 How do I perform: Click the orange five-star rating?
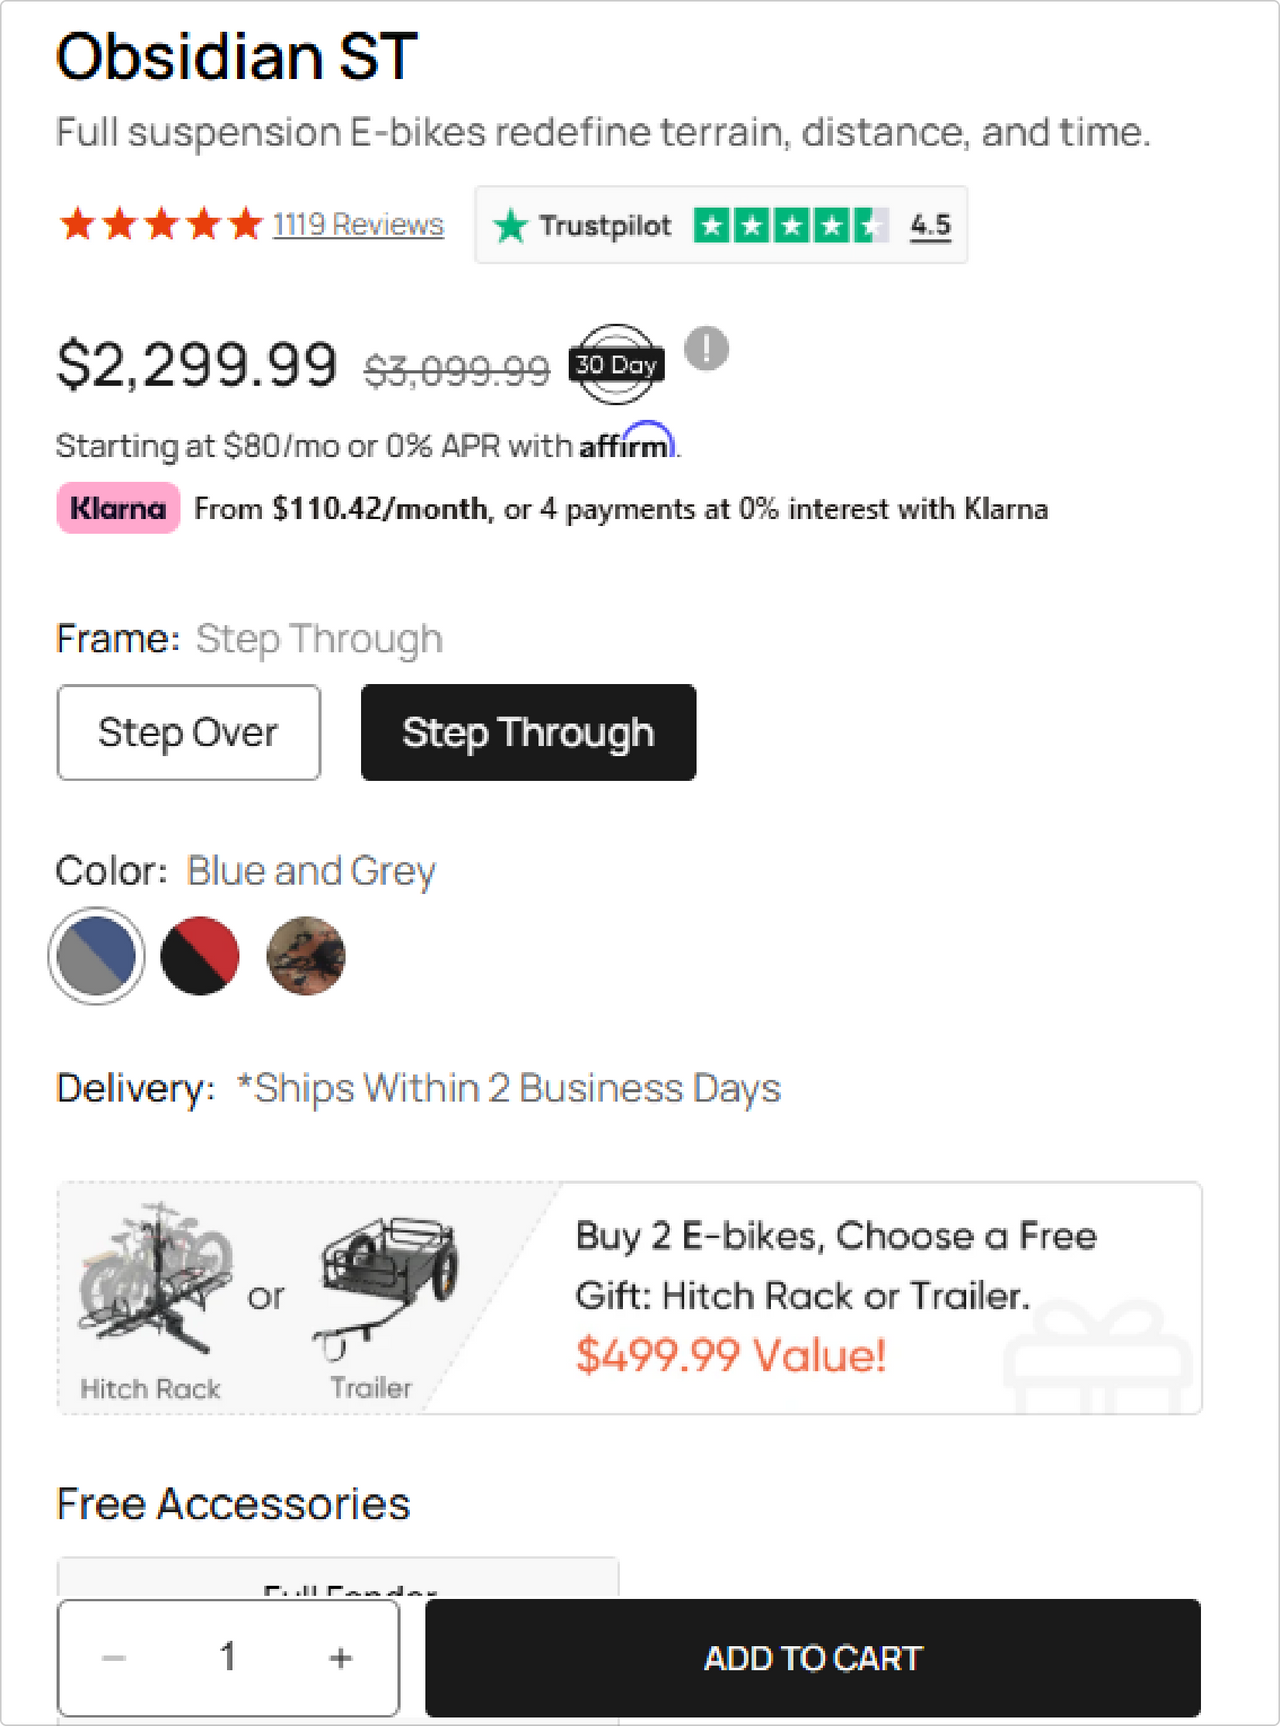click(x=161, y=224)
